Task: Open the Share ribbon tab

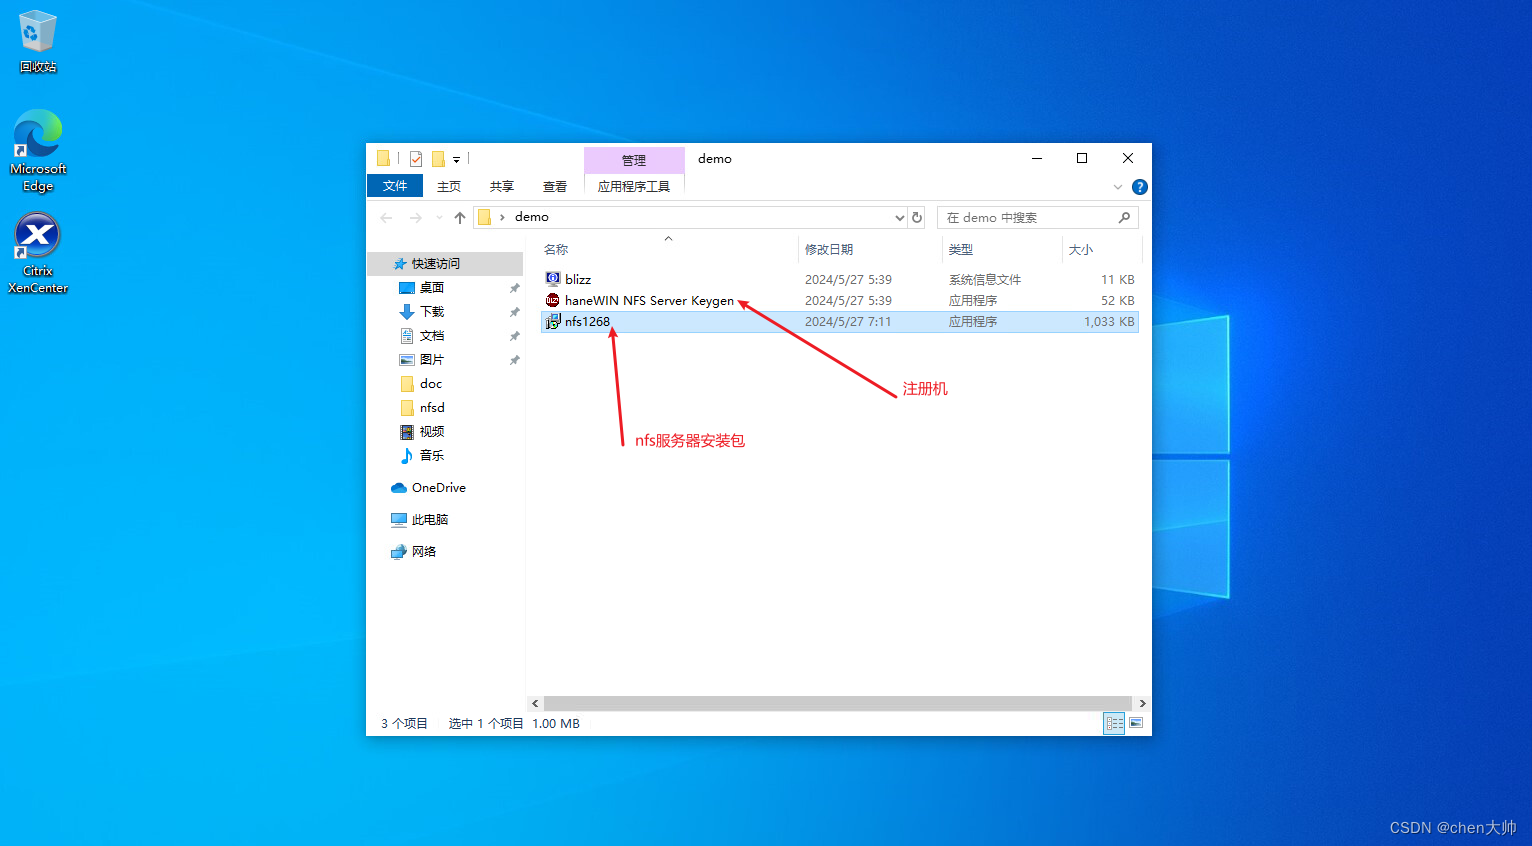Action: [502, 187]
